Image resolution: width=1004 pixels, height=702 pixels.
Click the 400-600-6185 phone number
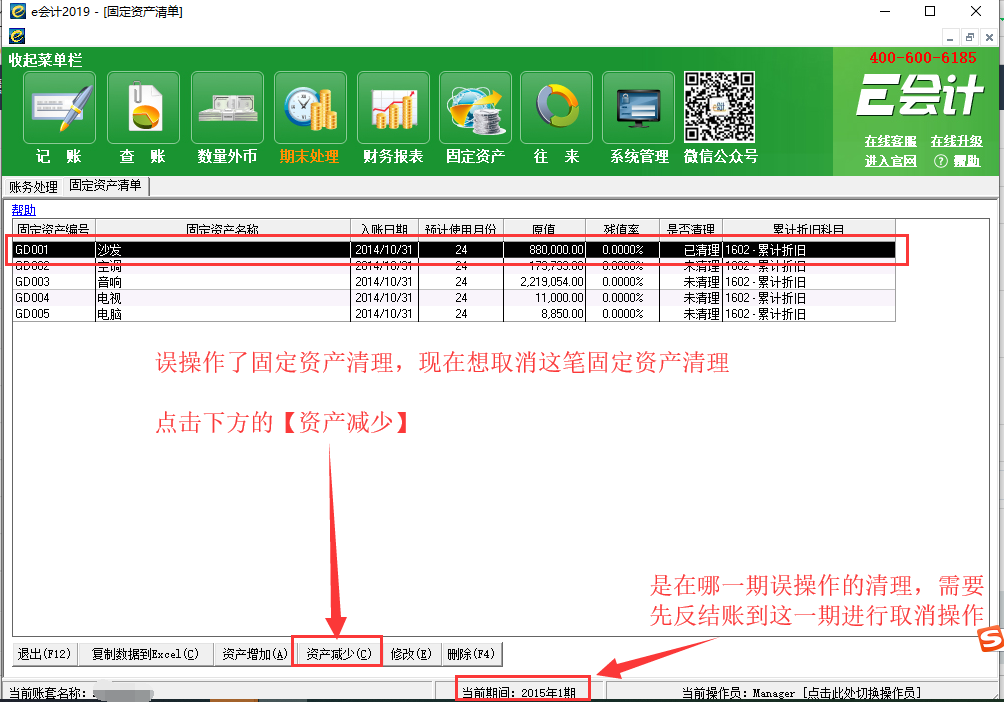(x=923, y=58)
